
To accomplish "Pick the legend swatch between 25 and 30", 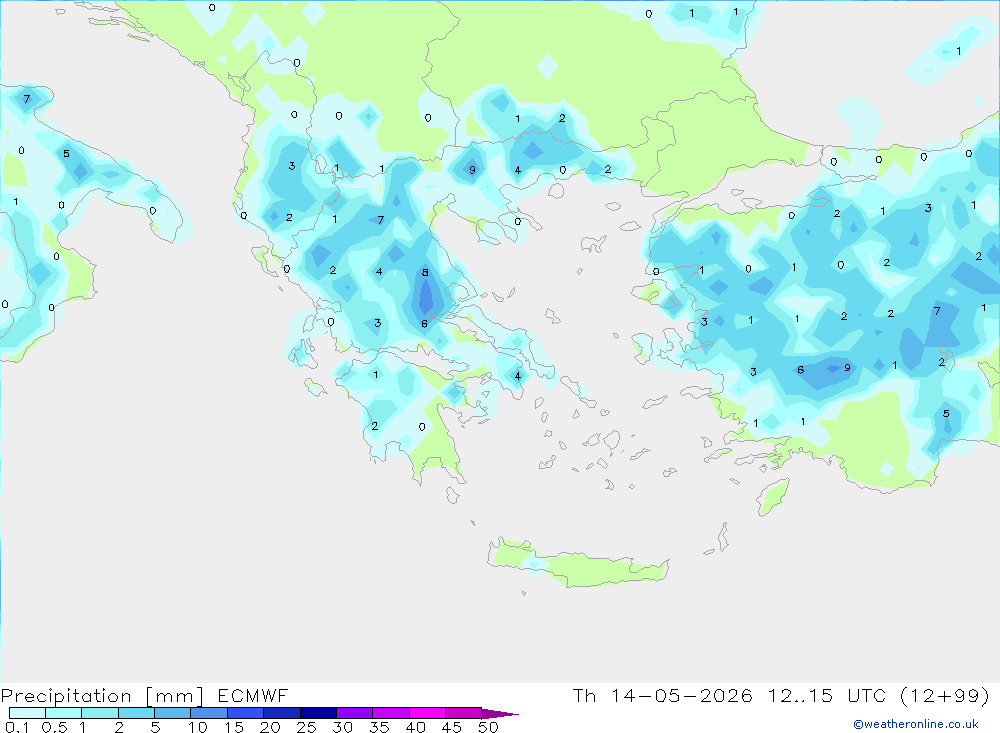I will tap(318, 713).
